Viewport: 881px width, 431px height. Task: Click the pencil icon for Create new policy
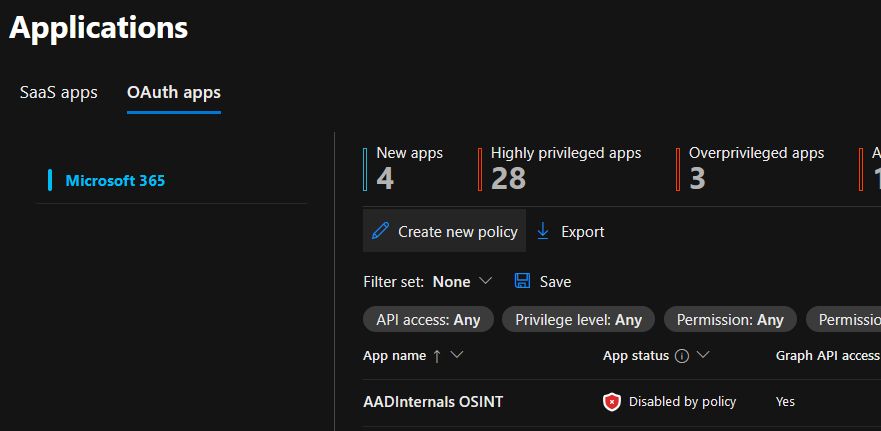(380, 231)
